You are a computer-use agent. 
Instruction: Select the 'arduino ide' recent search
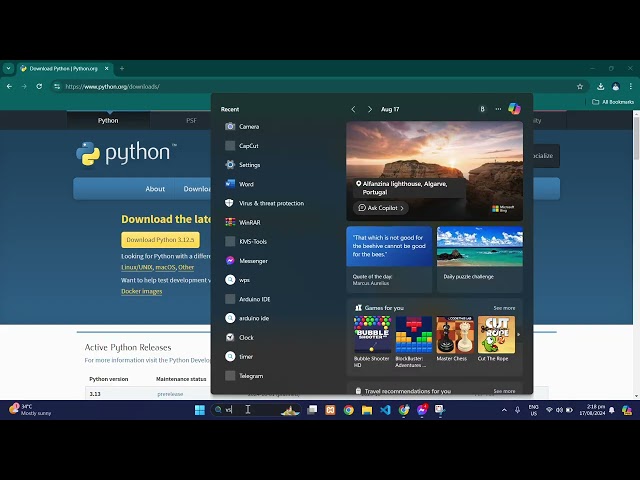click(x=247, y=318)
